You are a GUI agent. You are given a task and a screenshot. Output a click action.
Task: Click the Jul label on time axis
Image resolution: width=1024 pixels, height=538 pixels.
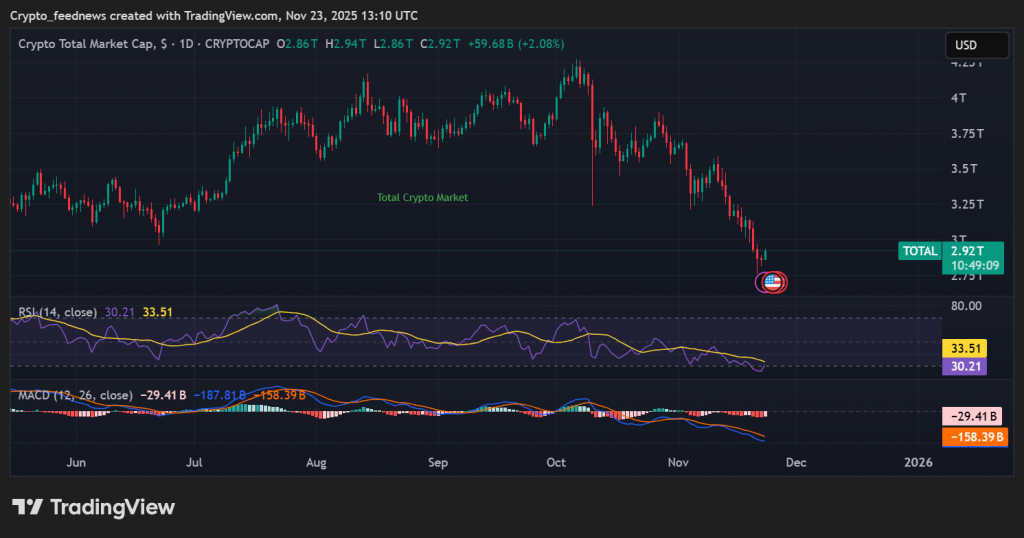point(194,462)
